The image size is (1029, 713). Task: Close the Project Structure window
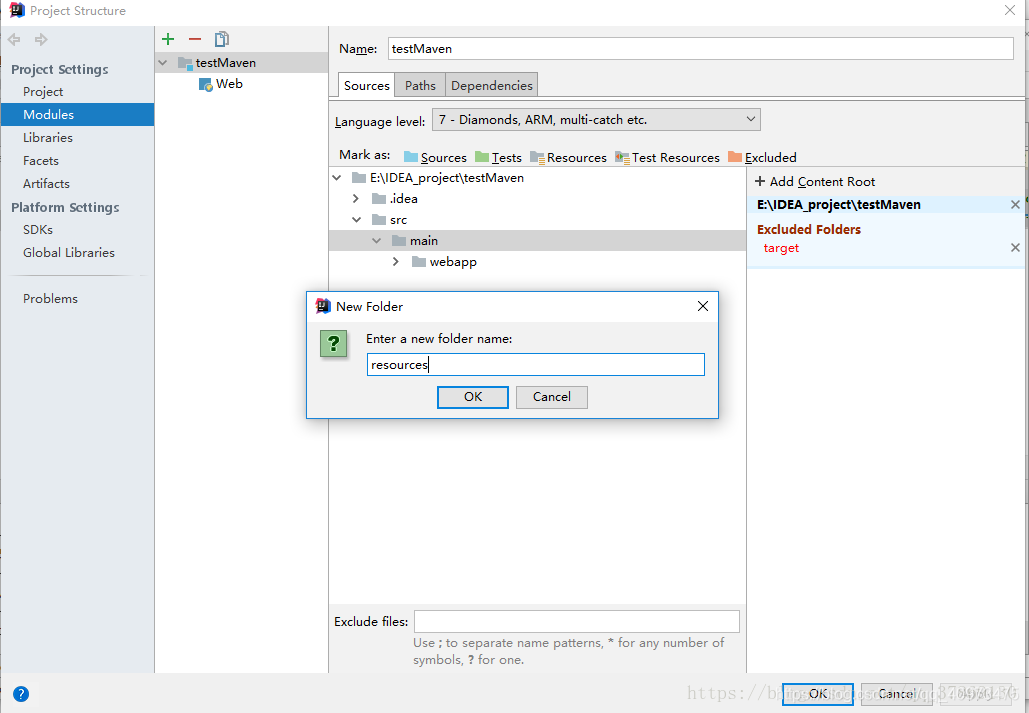[x=1010, y=11]
